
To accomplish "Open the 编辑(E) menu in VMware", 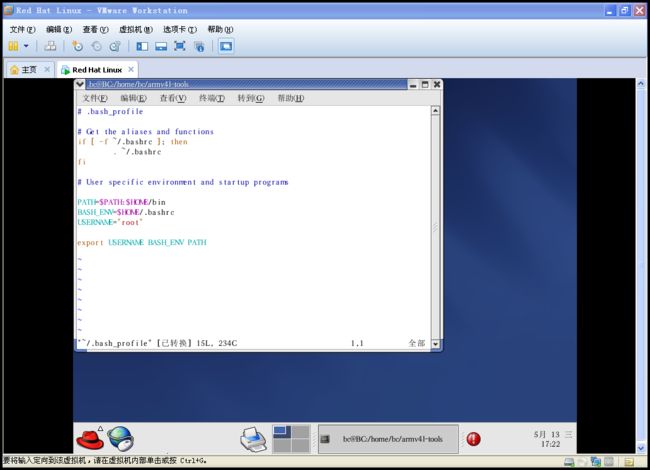I will [59, 29].
